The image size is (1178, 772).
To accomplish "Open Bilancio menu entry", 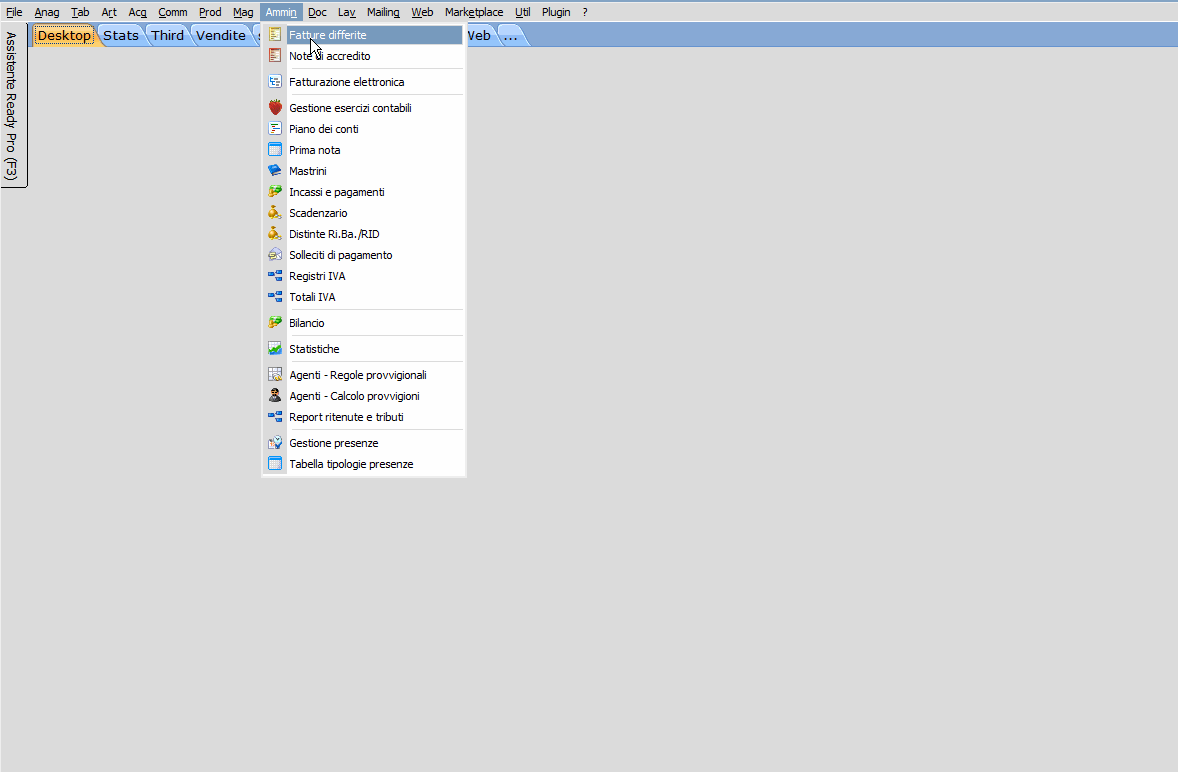I will 364,323.
